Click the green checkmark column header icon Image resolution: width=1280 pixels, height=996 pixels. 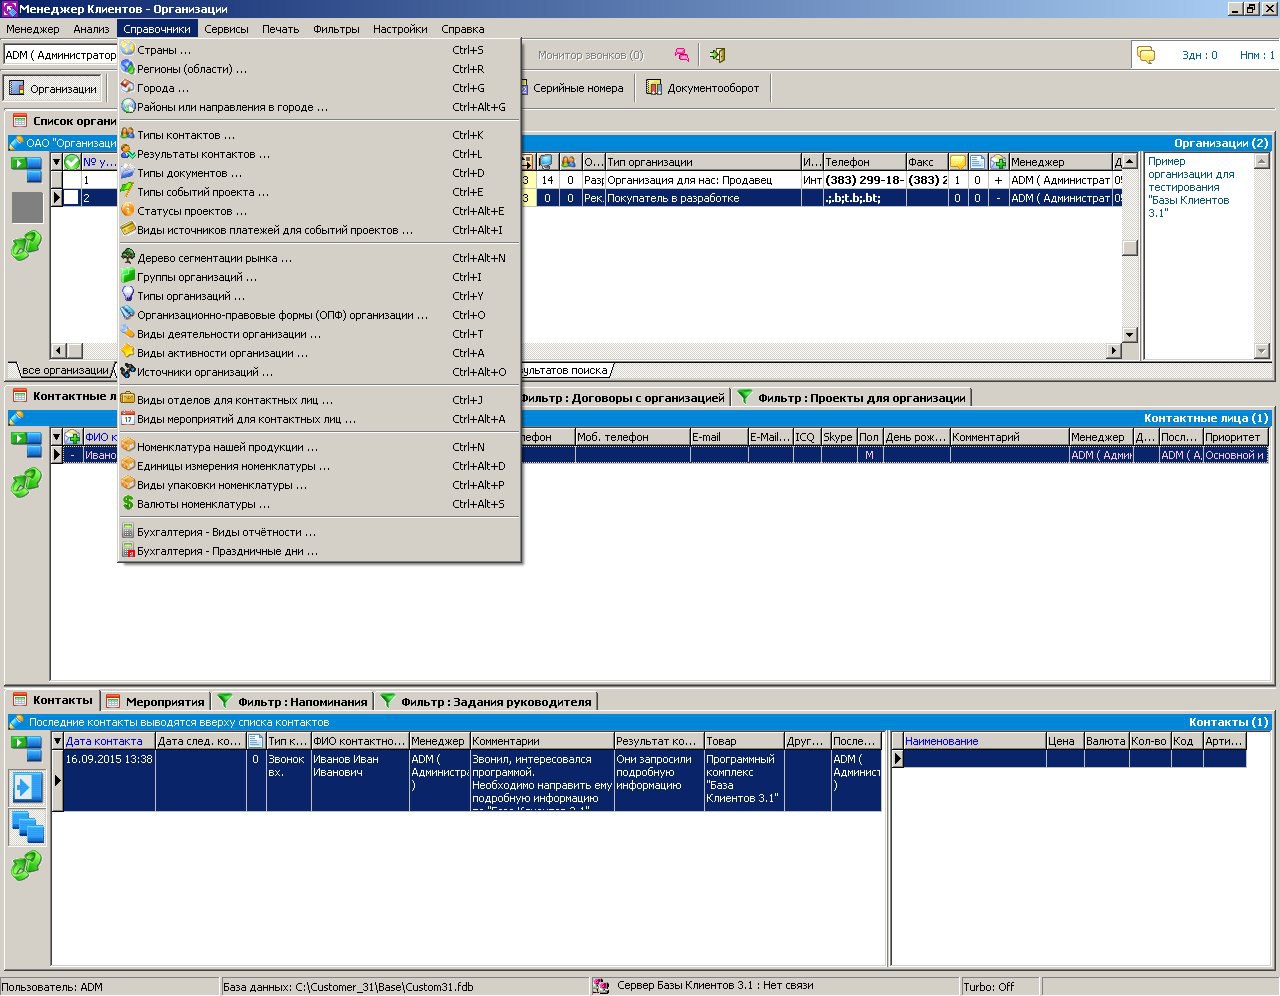click(x=72, y=162)
